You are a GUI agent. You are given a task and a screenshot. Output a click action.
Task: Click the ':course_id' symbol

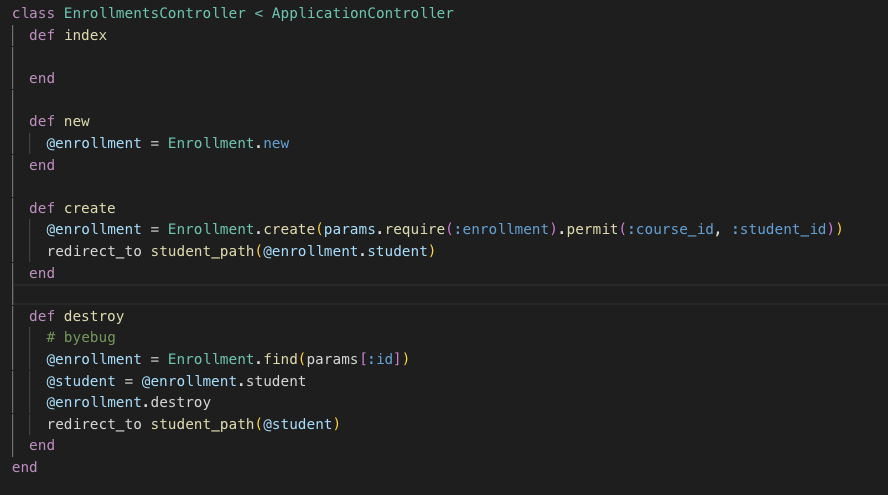click(x=671, y=229)
